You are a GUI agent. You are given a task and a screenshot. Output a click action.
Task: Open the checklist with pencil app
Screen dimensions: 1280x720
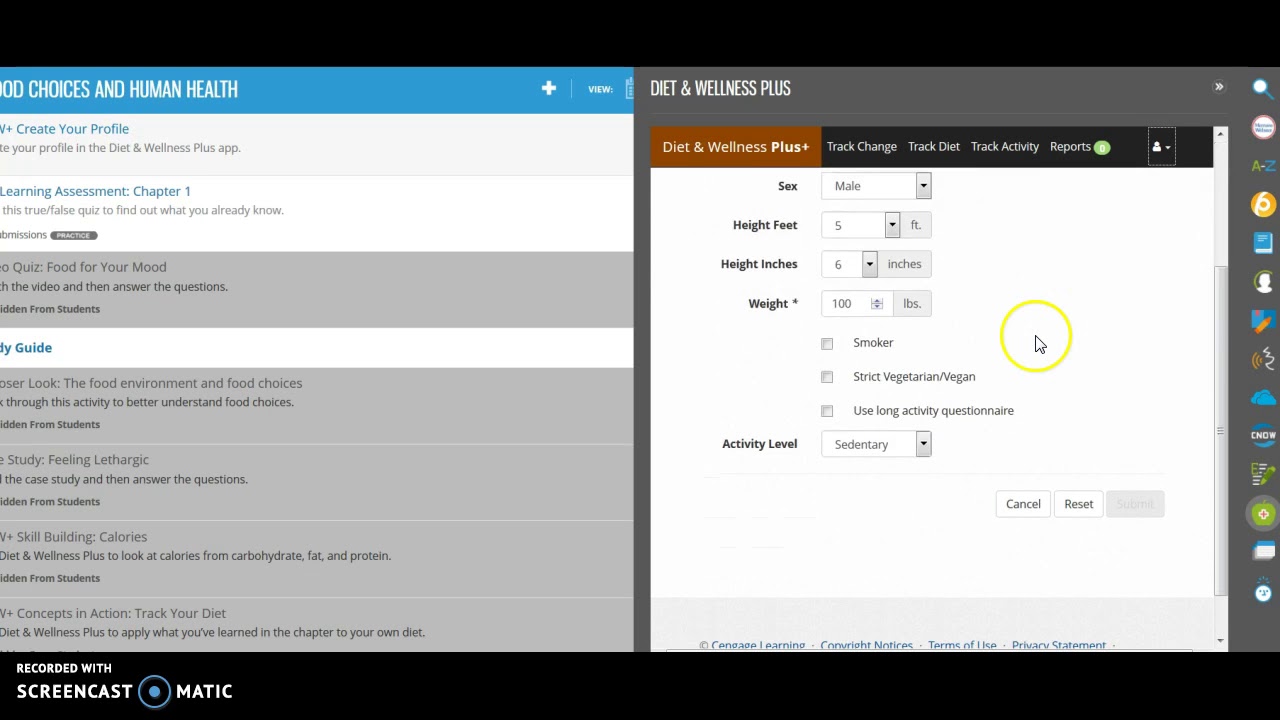[1263, 474]
